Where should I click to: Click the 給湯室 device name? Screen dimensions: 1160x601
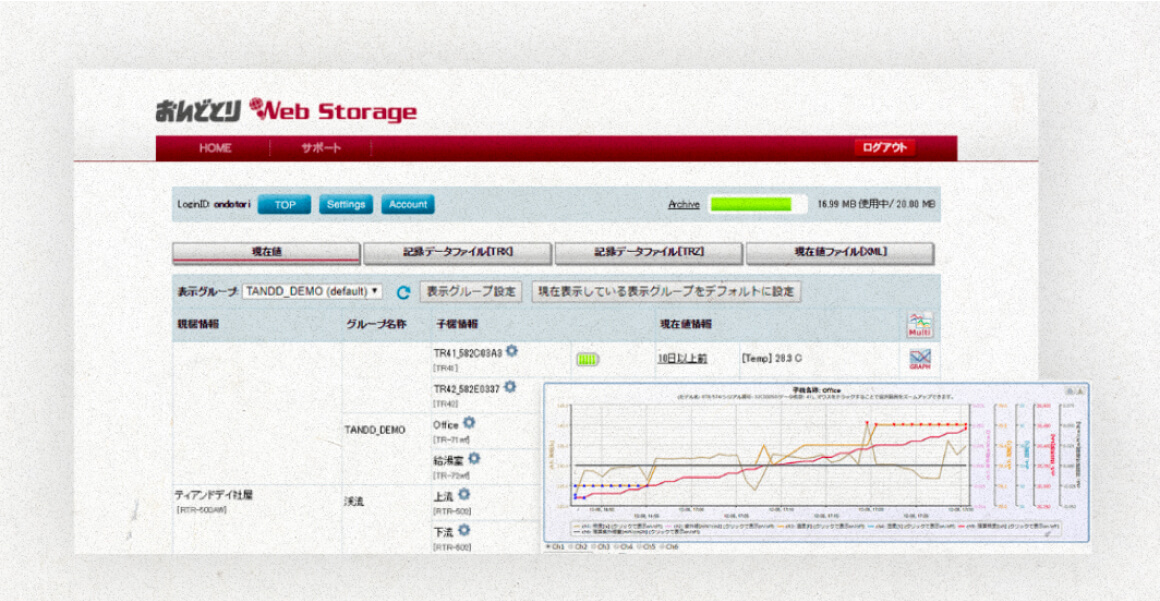pyautogui.click(x=449, y=461)
